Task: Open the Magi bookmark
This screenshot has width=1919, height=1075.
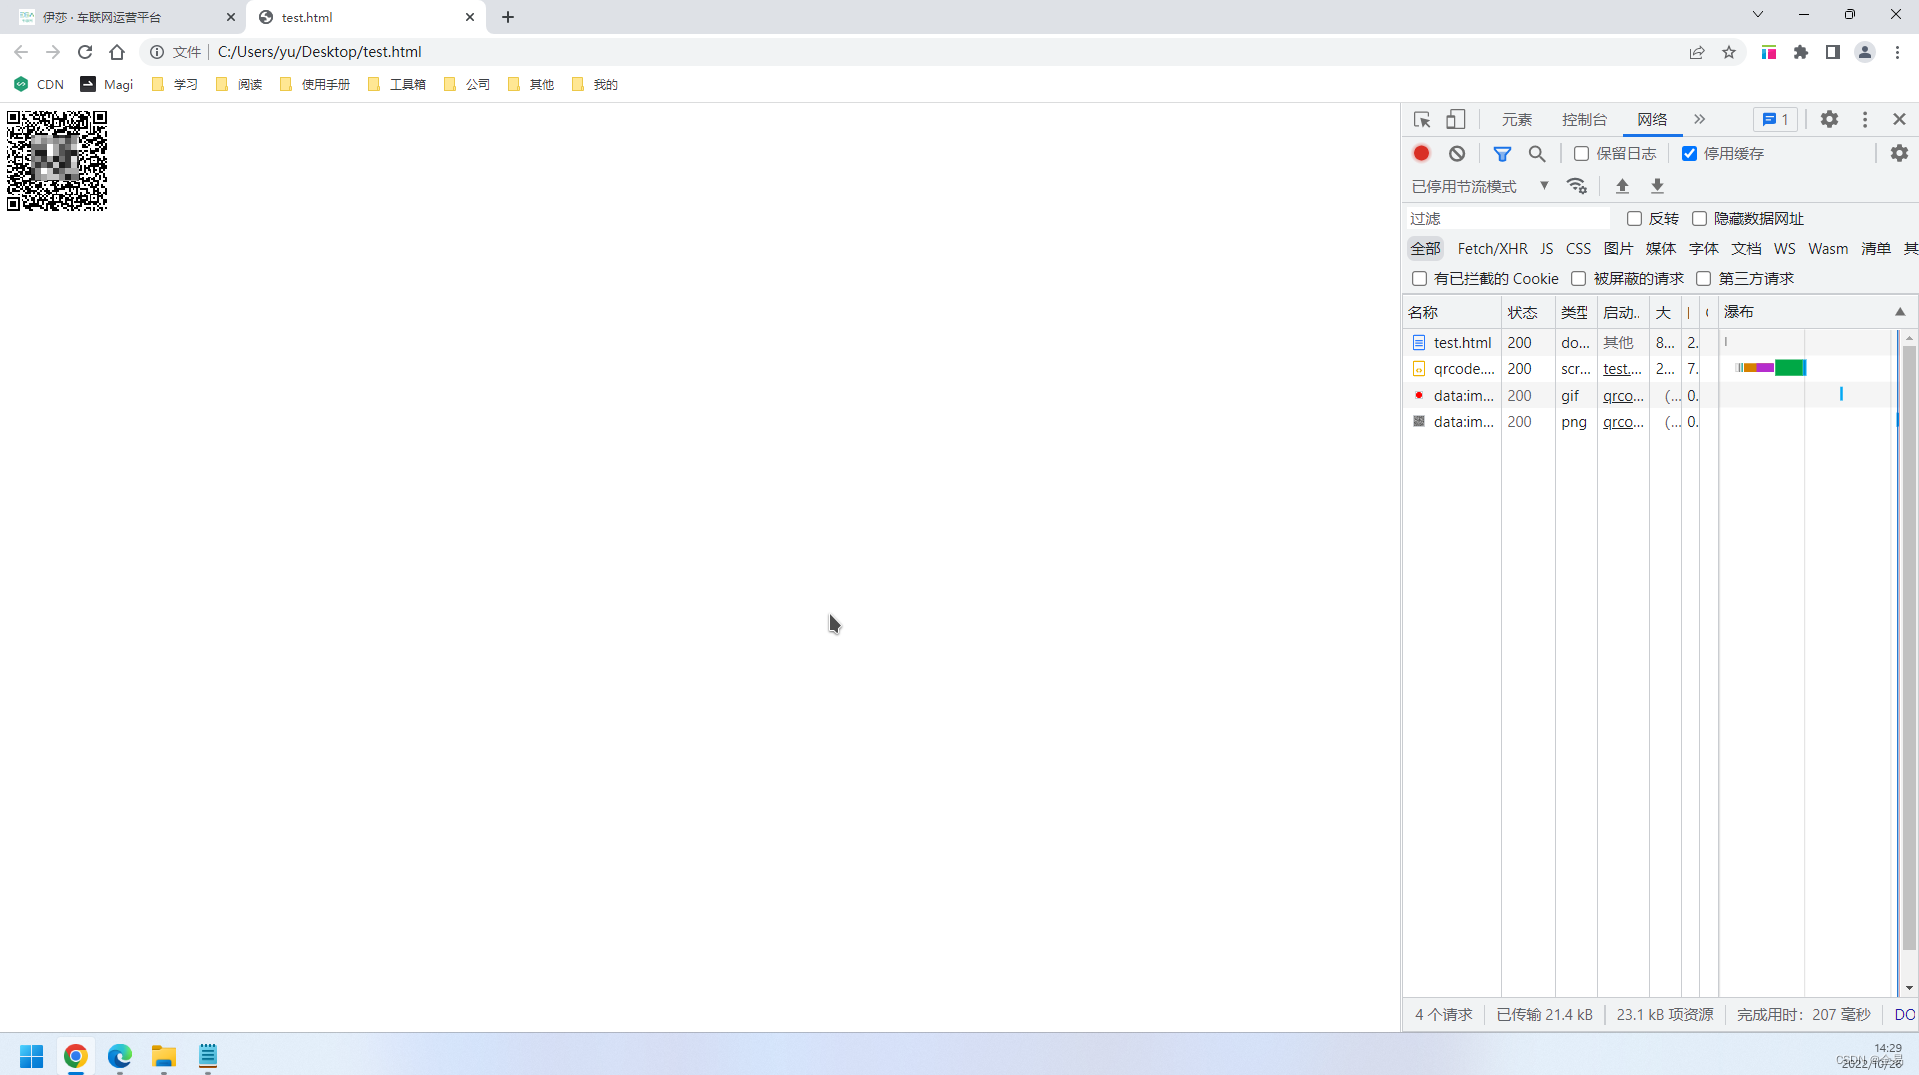Action: [x=107, y=84]
